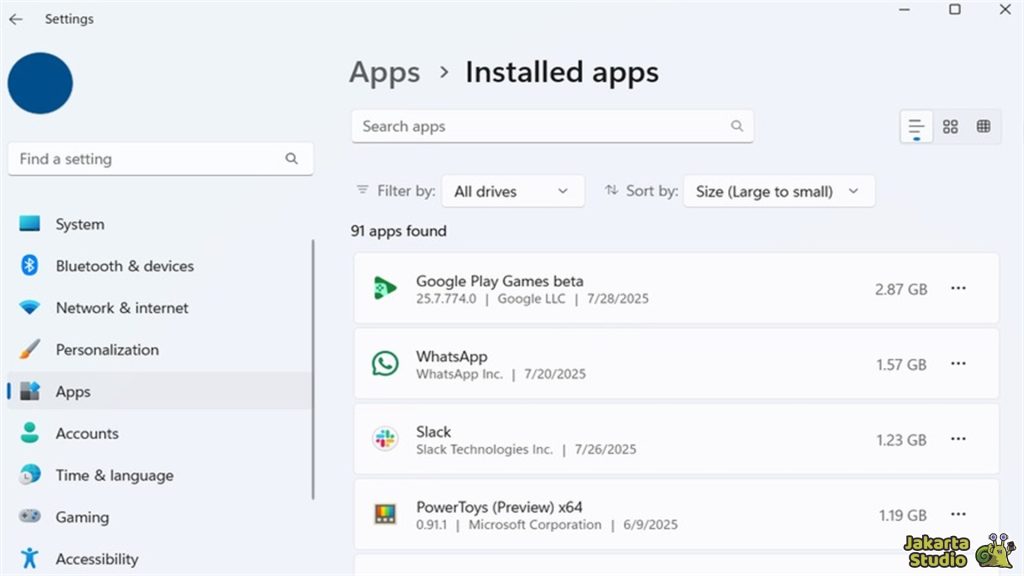The height and width of the screenshot is (576, 1024).
Task: Click in the Search apps field
Action: 552,126
